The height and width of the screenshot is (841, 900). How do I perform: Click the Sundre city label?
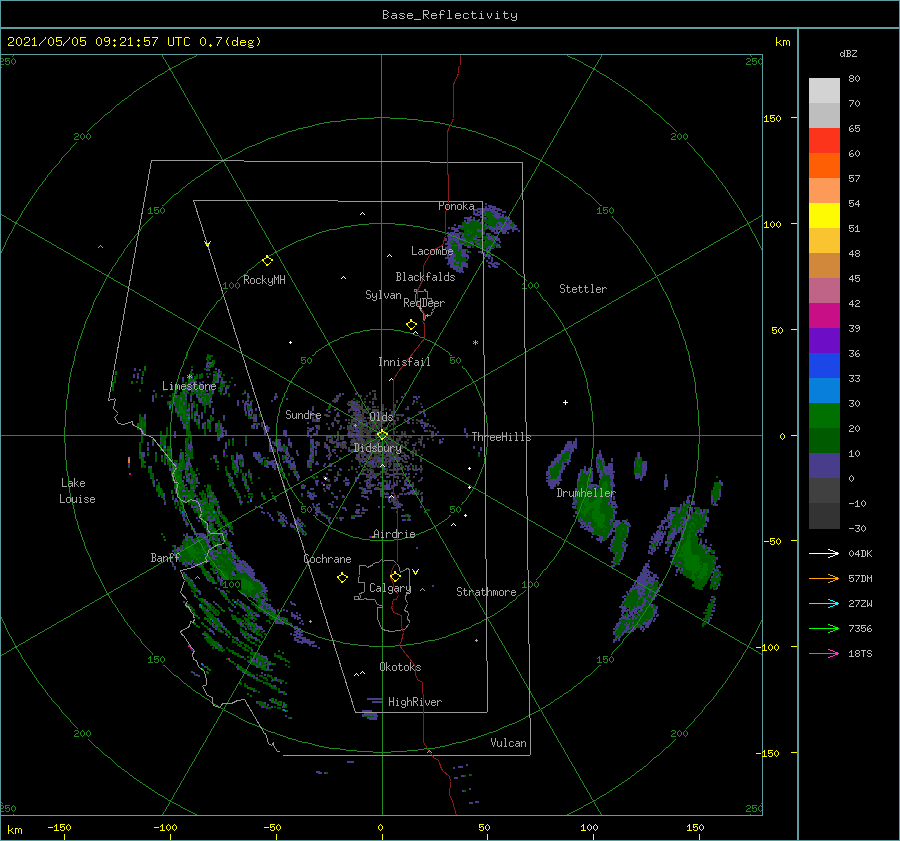point(303,414)
